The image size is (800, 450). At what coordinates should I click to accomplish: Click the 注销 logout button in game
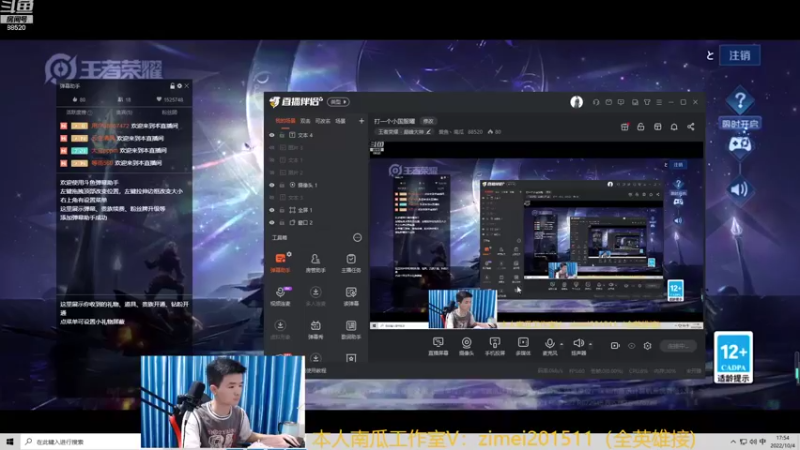coord(739,55)
